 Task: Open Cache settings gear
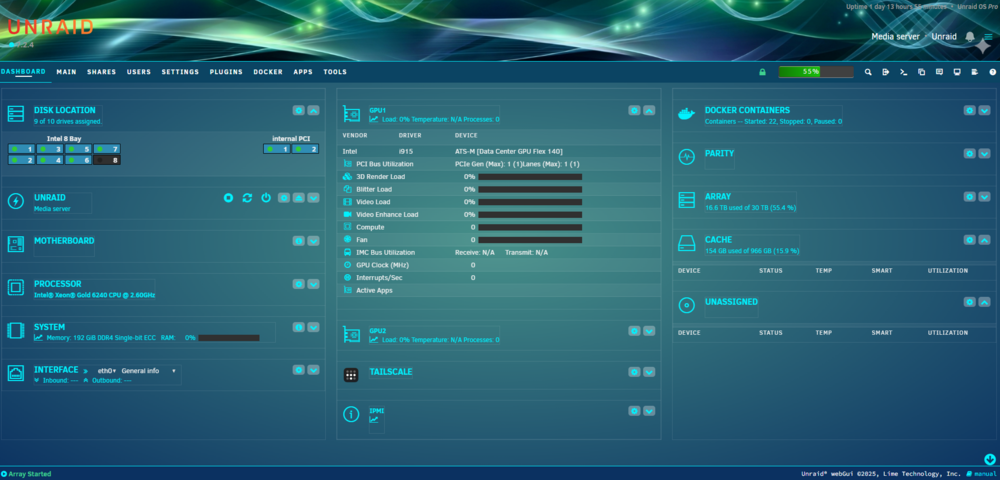[969, 240]
